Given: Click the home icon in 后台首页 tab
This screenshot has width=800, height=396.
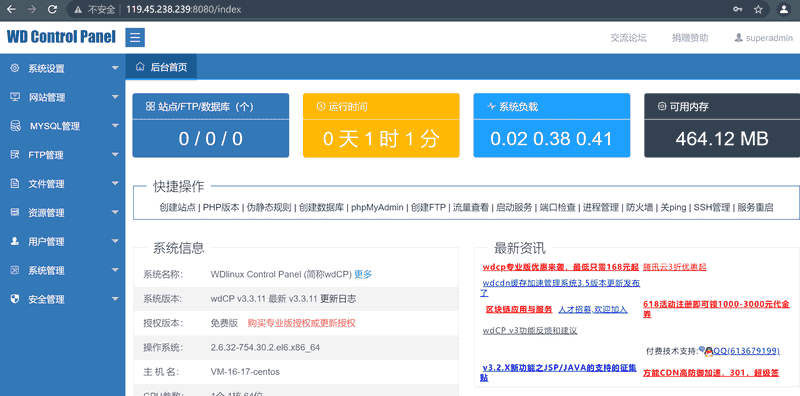Looking at the screenshot, I should pos(139,67).
